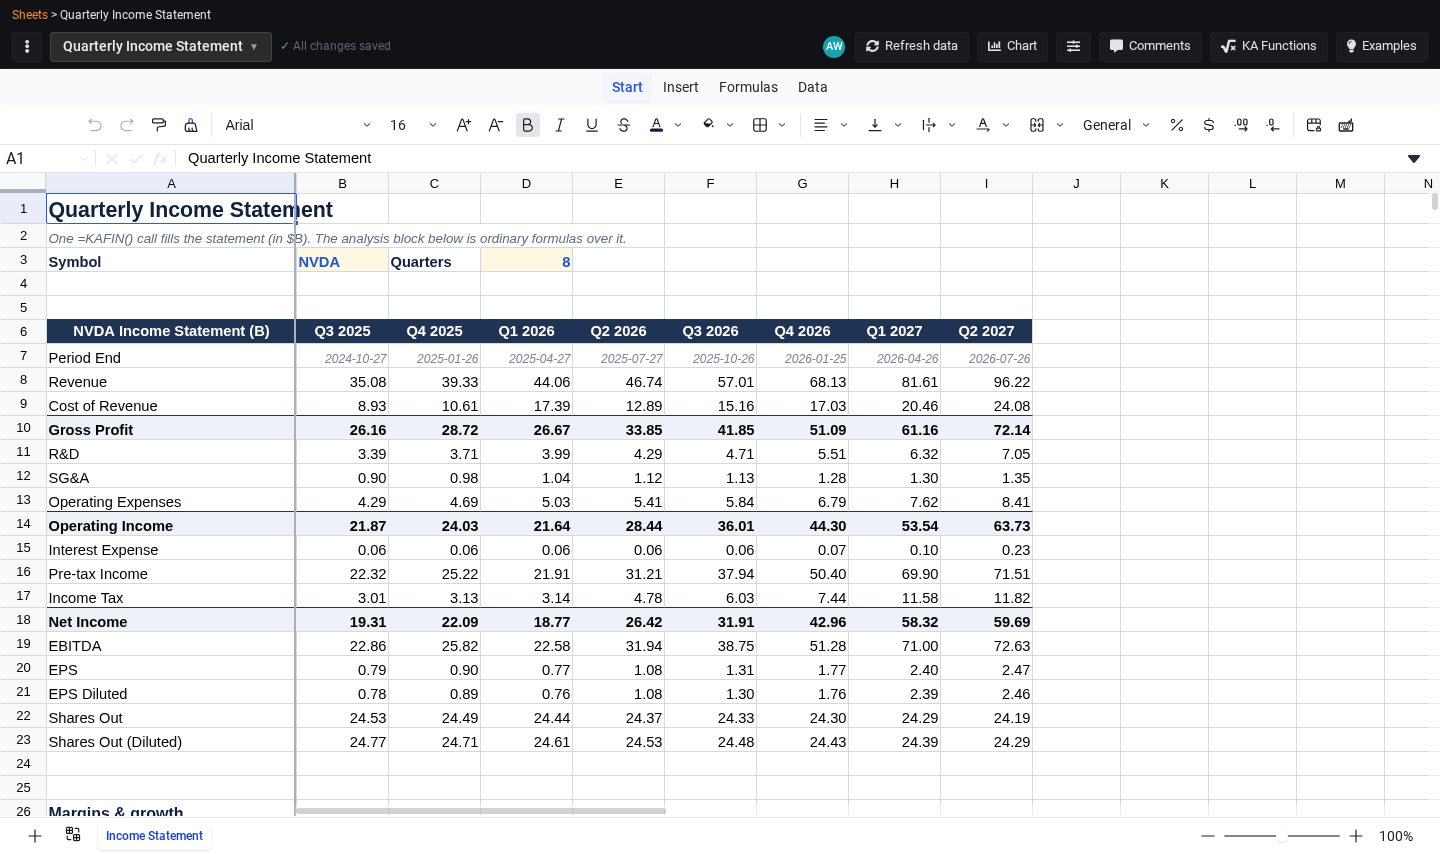Apply currency format icon

click(x=1209, y=125)
